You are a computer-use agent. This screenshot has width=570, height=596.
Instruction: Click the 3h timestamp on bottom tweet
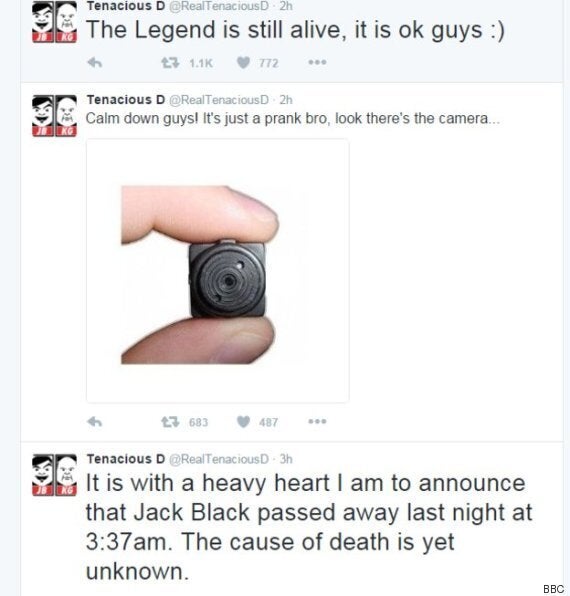pyautogui.click(x=286, y=459)
